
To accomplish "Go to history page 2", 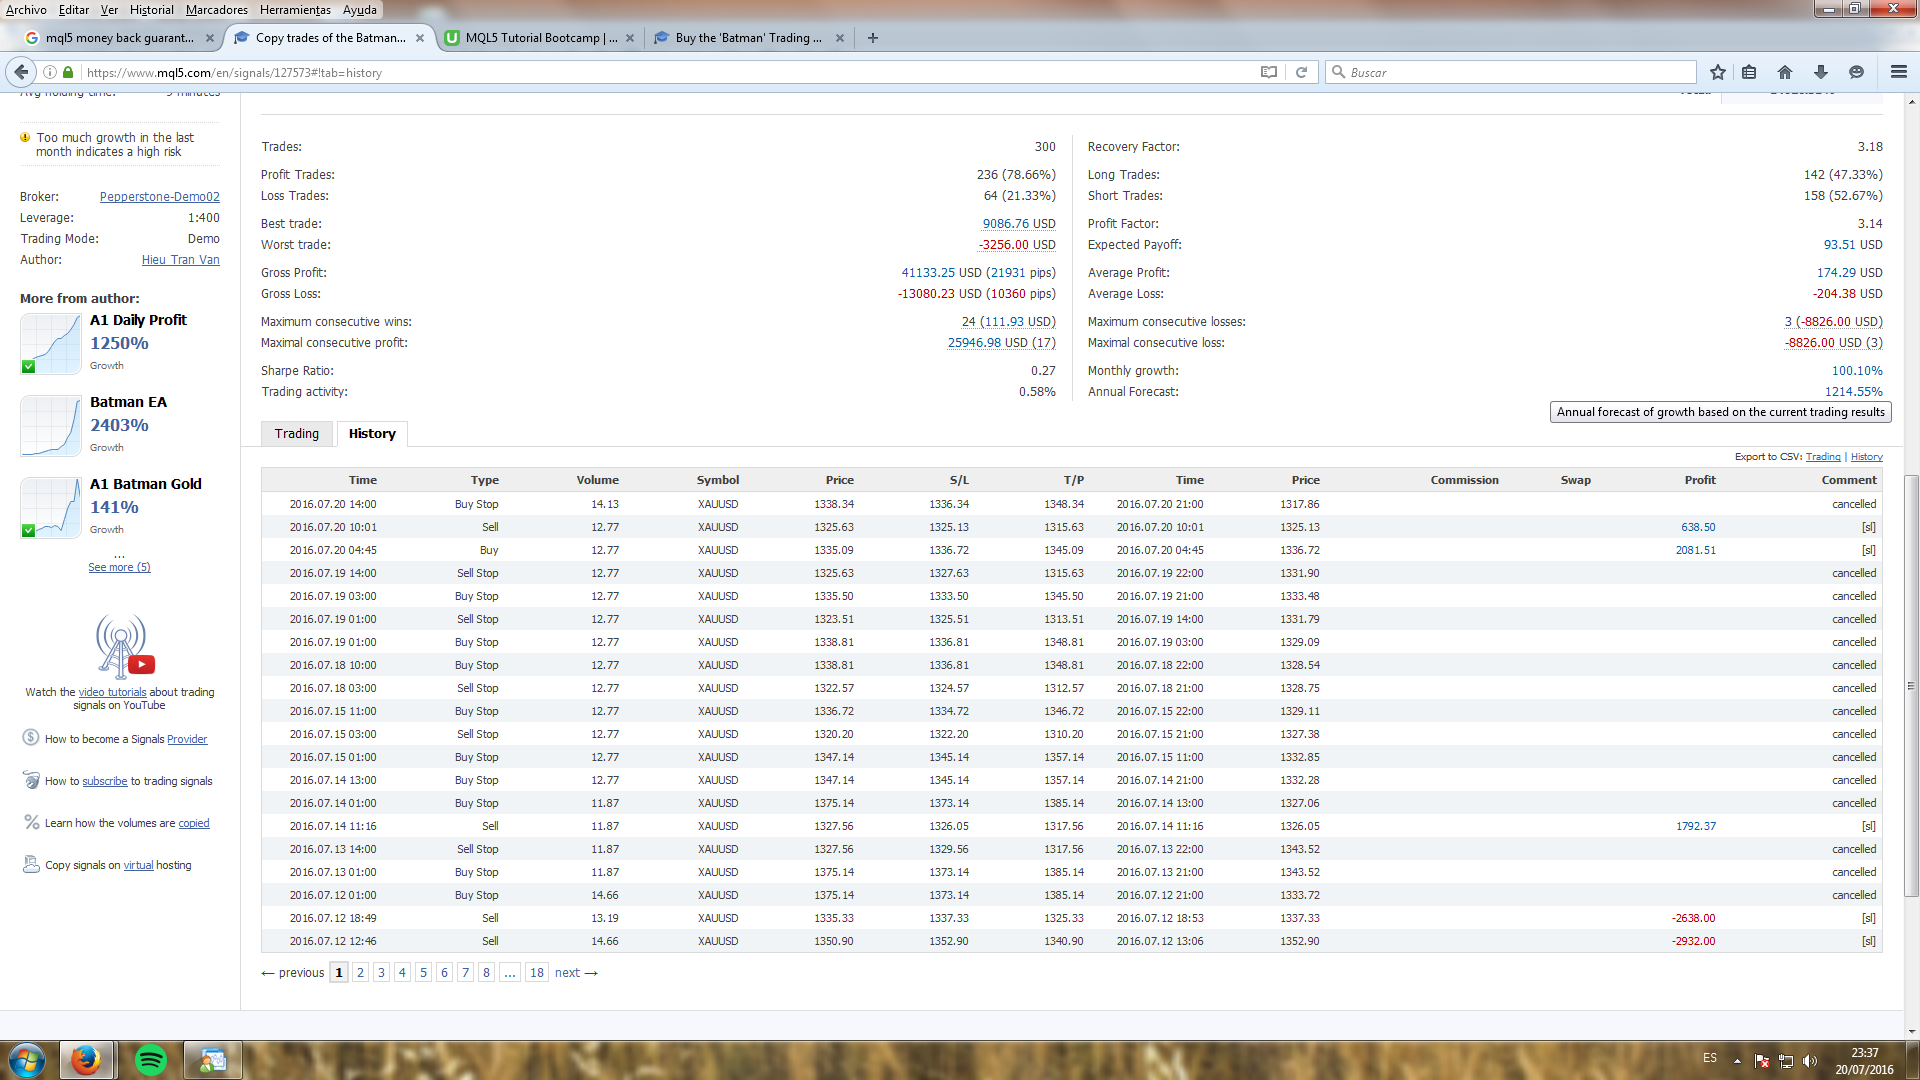I will point(360,972).
